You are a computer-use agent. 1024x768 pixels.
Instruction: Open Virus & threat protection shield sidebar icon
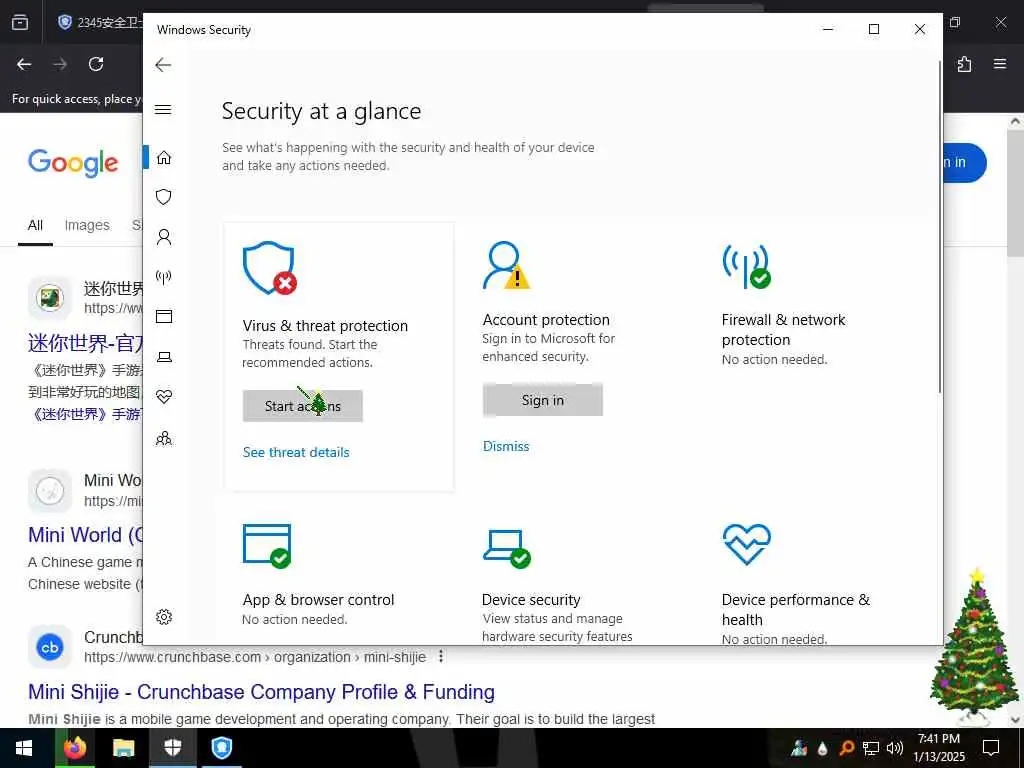pos(164,197)
